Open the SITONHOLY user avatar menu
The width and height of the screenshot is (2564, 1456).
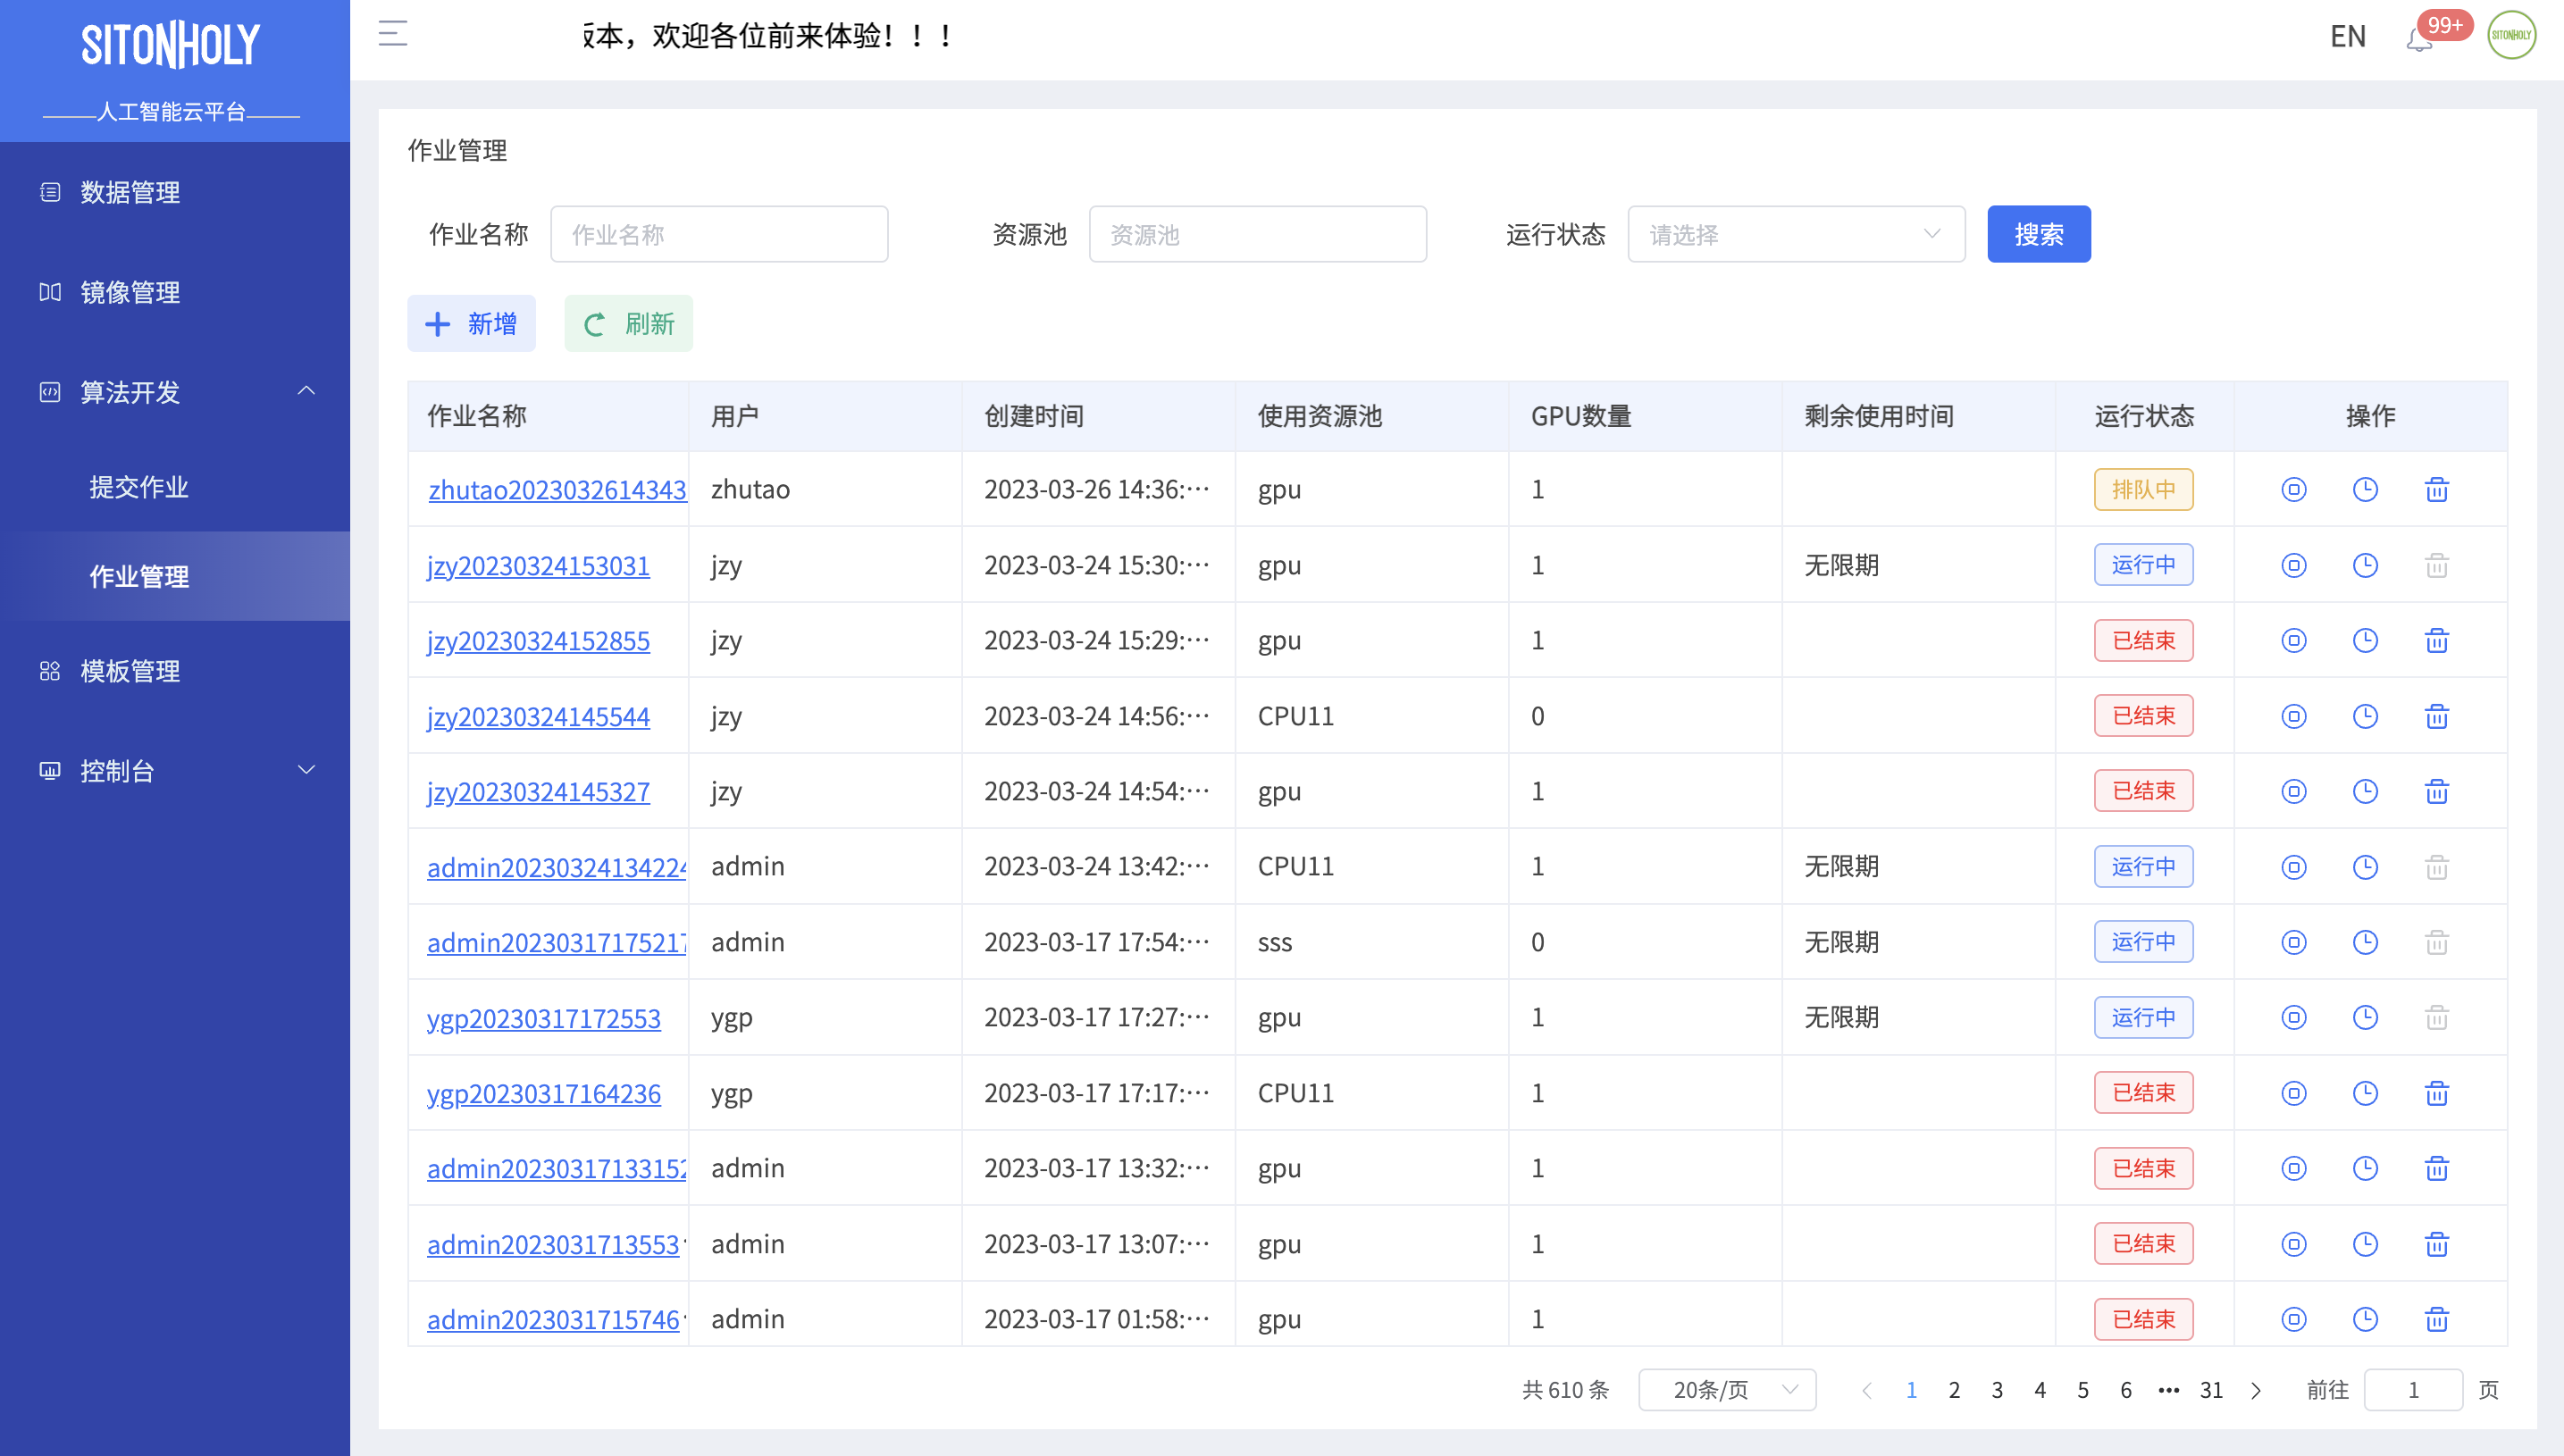[x=2511, y=35]
